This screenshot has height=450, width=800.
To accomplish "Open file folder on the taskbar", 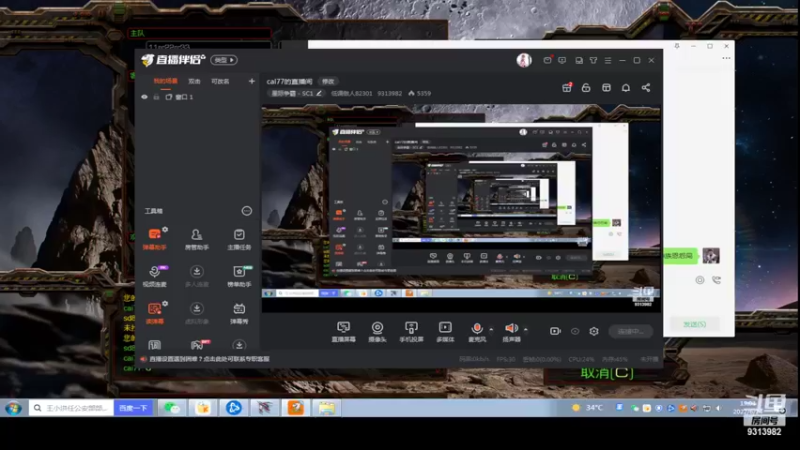I will coord(327,408).
